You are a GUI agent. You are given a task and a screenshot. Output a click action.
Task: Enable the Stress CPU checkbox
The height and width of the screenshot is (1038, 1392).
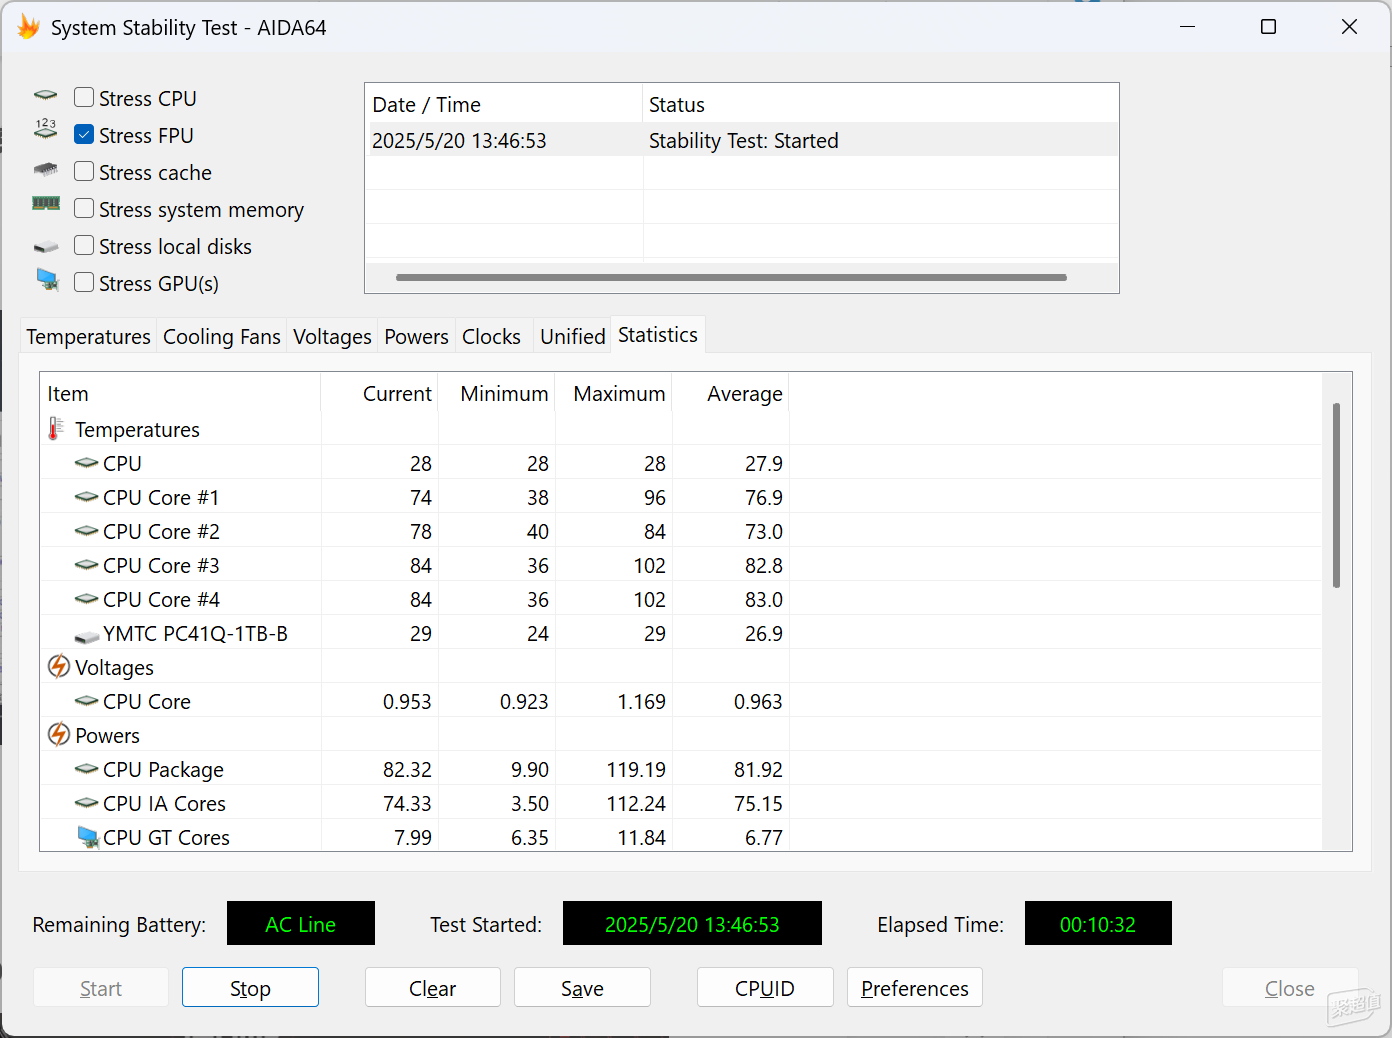pyautogui.click(x=84, y=97)
